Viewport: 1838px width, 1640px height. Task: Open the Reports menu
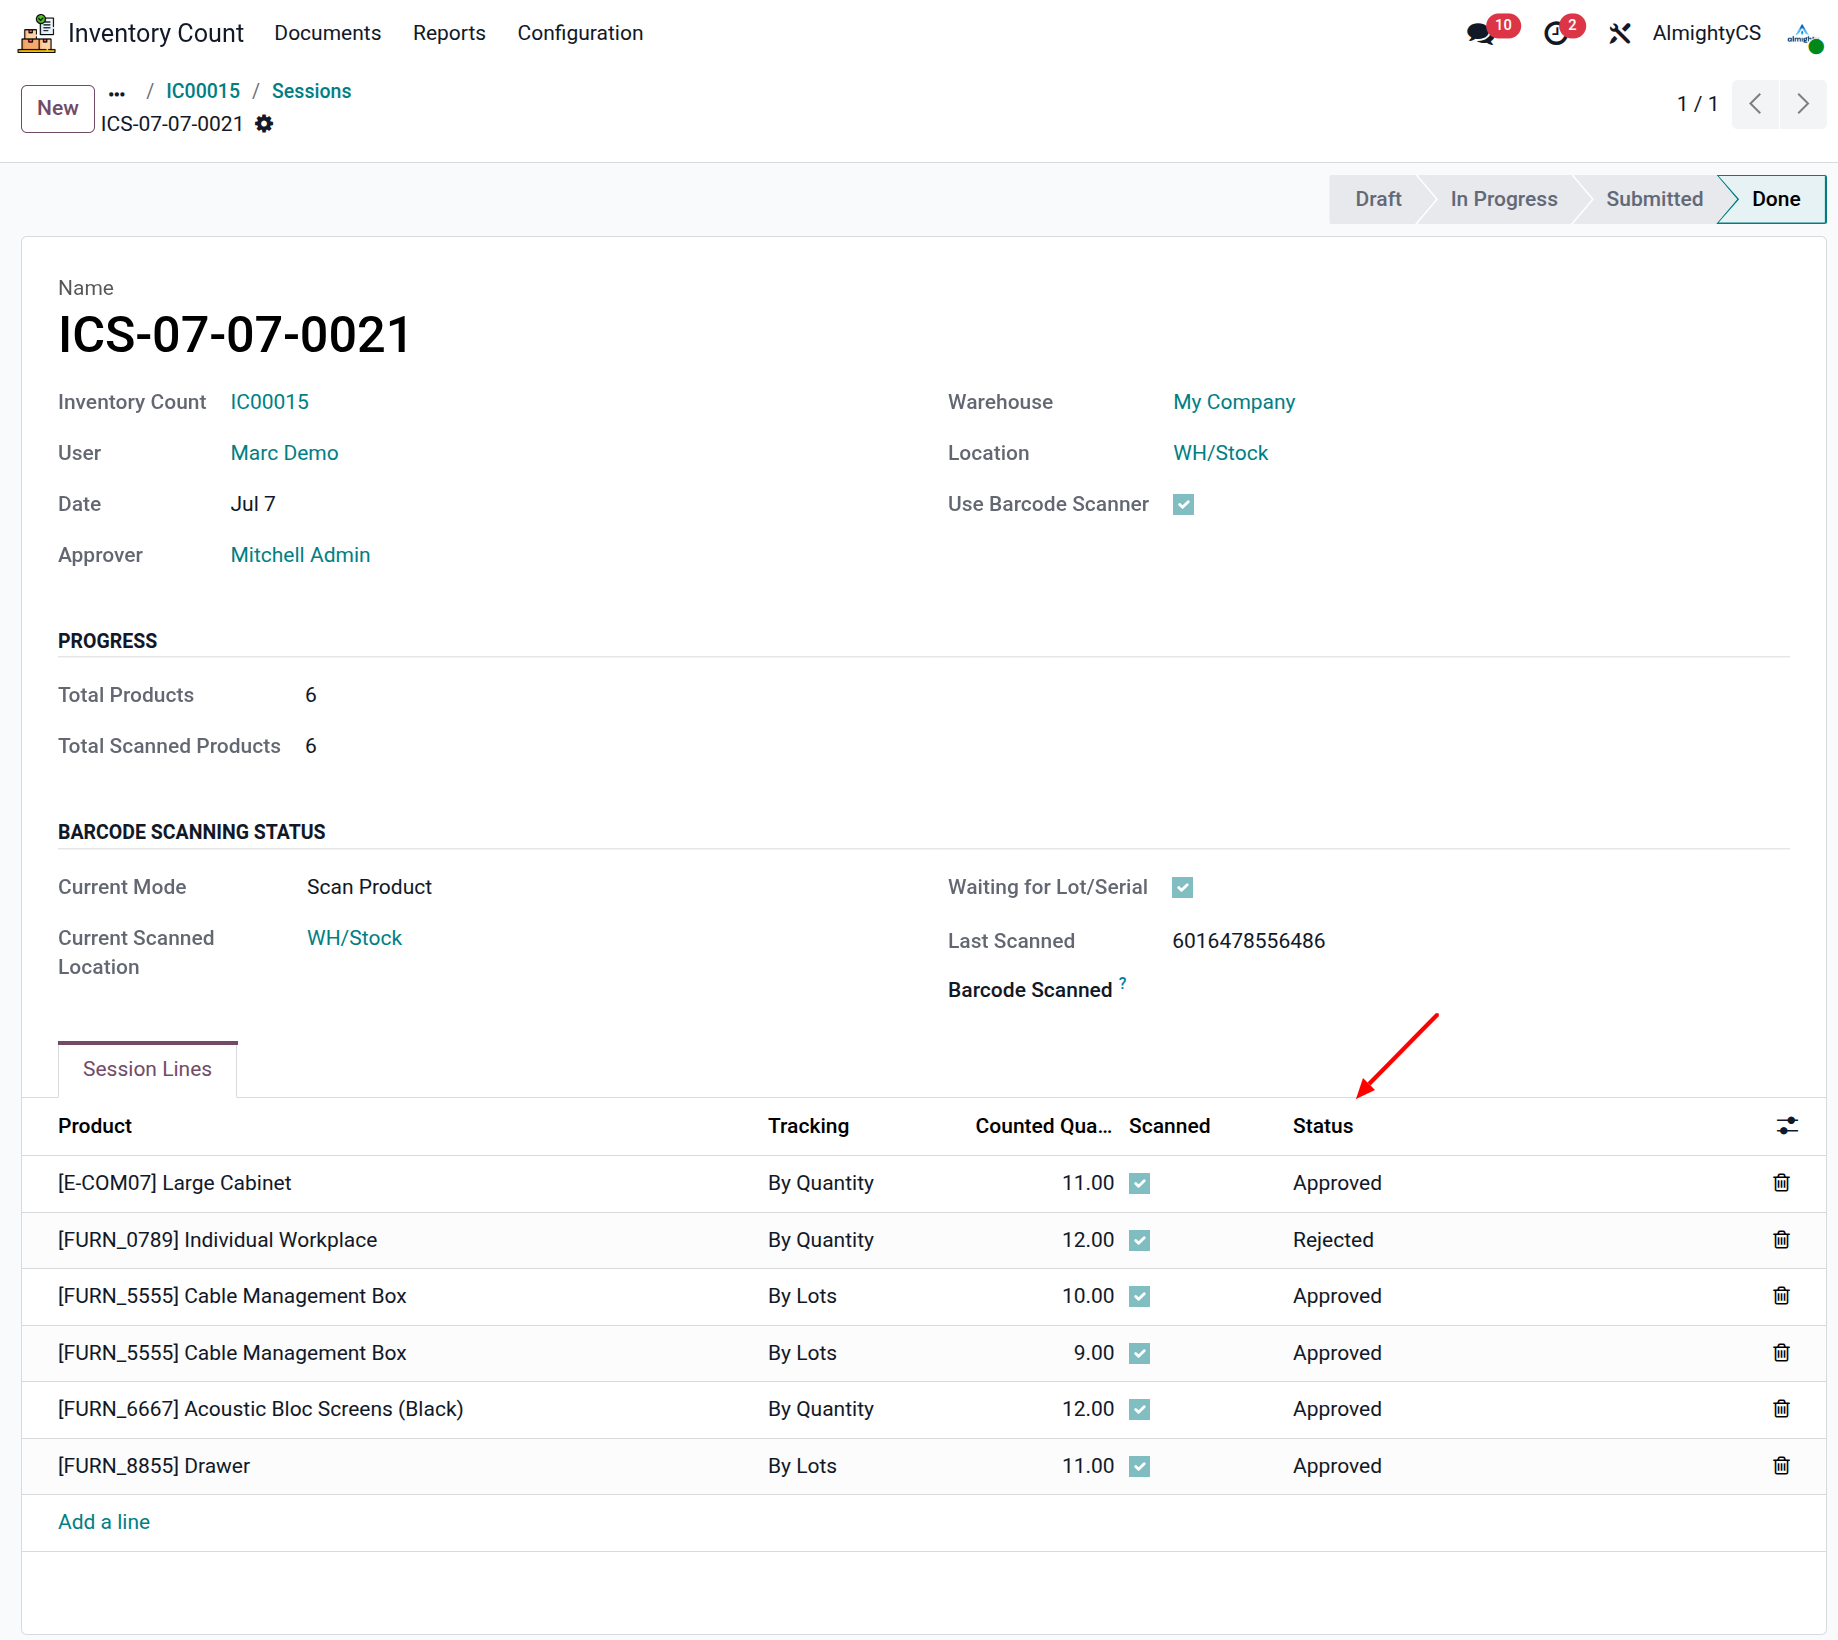[x=449, y=33]
